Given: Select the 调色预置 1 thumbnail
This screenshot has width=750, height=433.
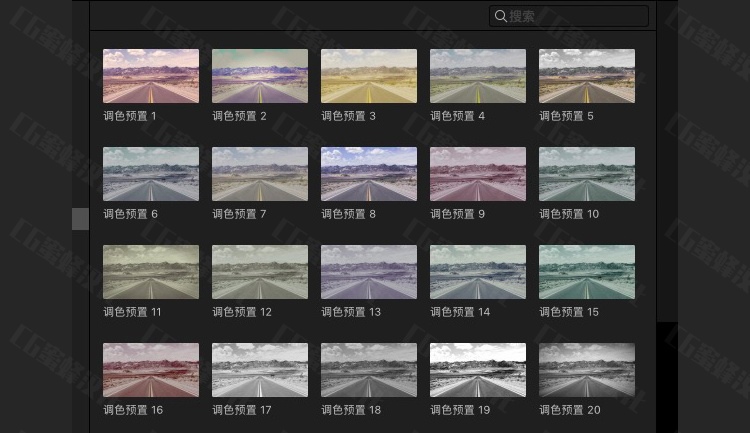Looking at the screenshot, I should 151,76.
